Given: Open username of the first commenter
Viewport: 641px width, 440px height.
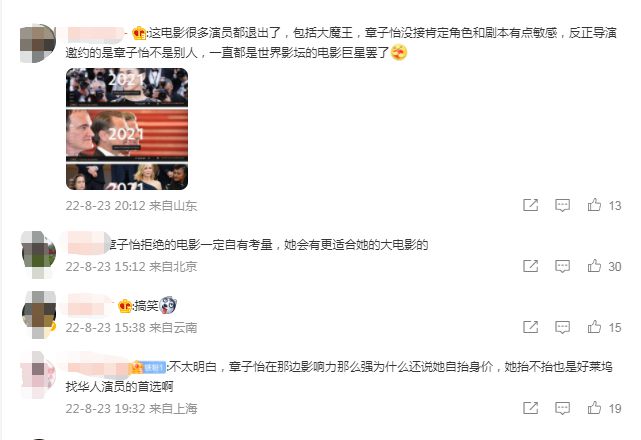Looking at the screenshot, I should (95, 34).
